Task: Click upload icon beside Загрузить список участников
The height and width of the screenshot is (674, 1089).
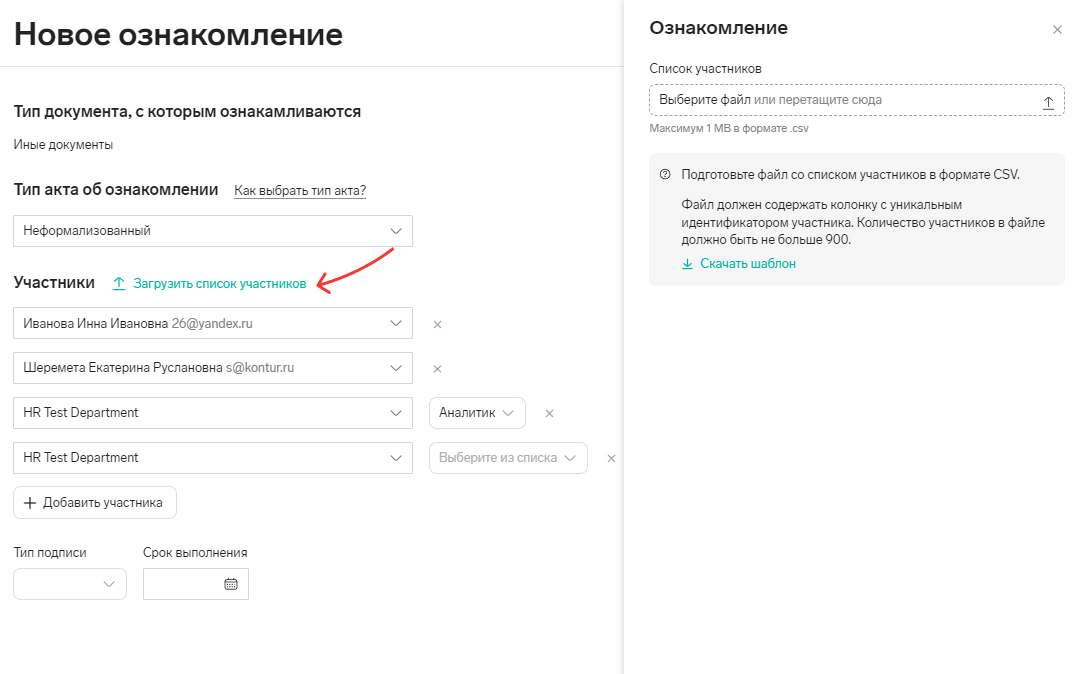Action: 119,283
